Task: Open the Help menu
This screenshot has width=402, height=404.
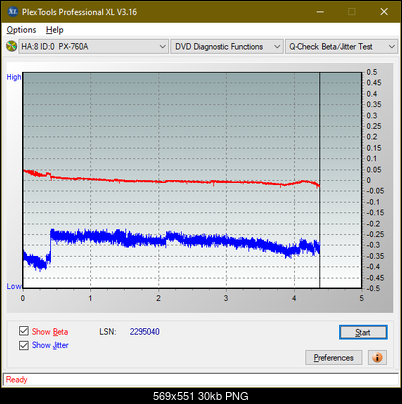Action: (x=55, y=30)
